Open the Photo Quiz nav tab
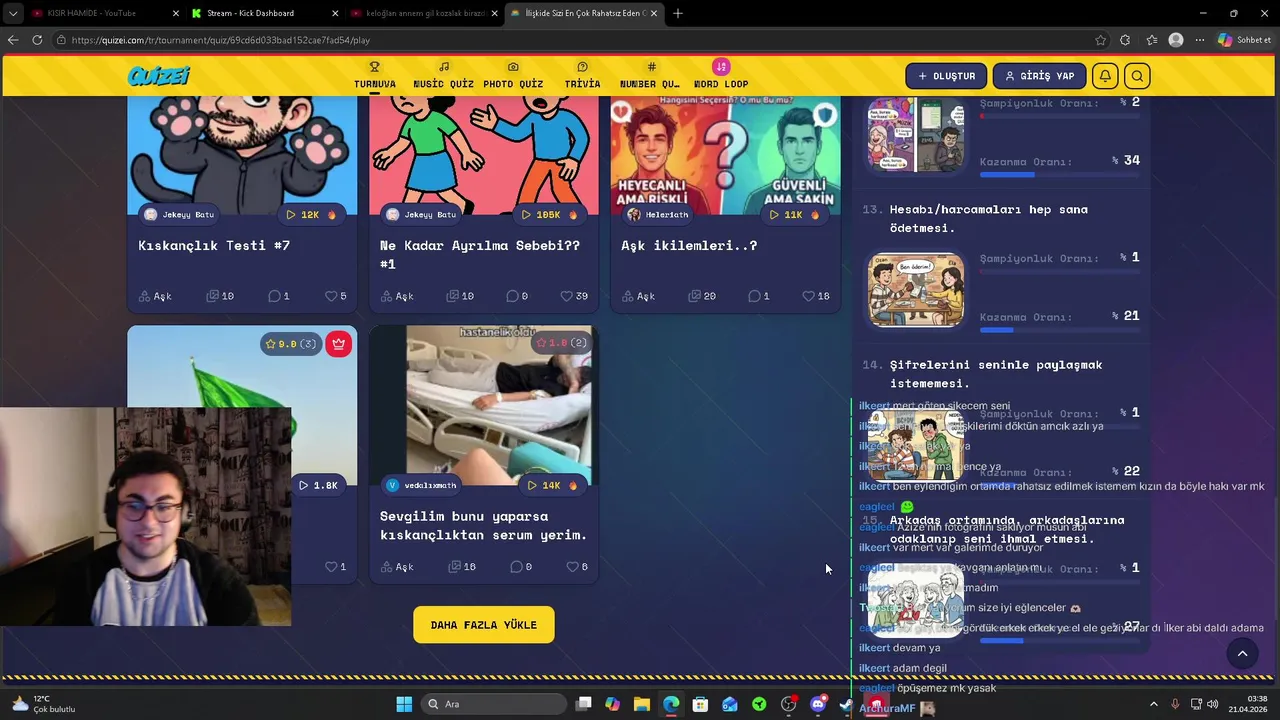The width and height of the screenshot is (1280, 720). pyautogui.click(x=513, y=76)
